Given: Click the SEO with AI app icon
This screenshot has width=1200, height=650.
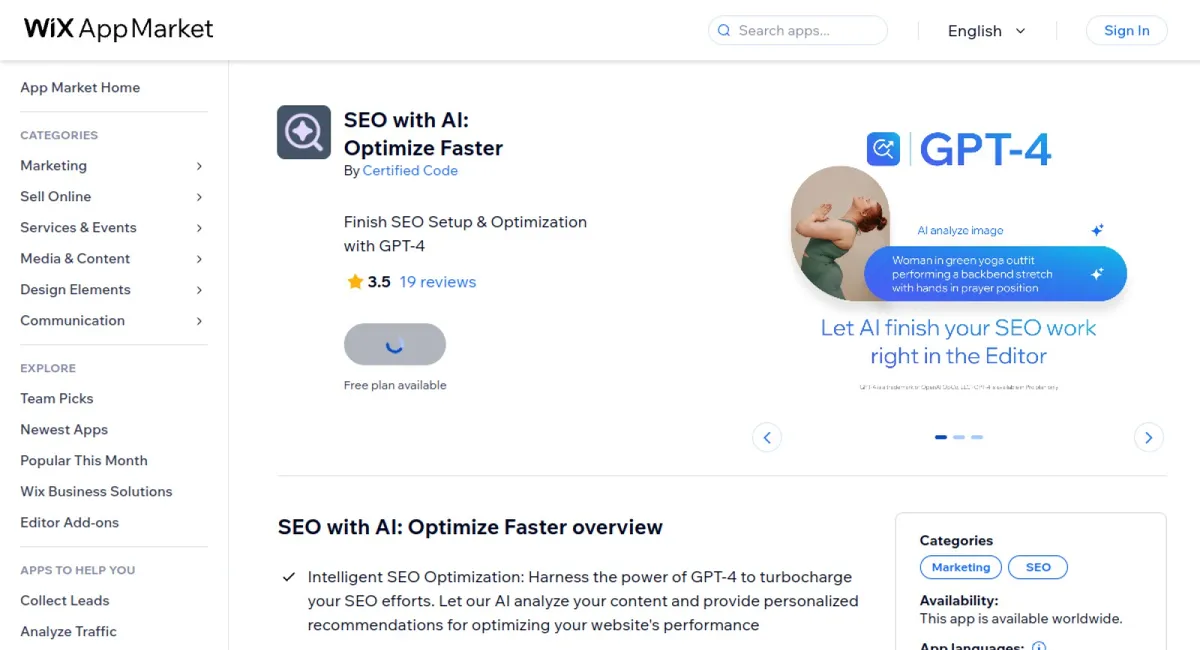Looking at the screenshot, I should point(303,131).
